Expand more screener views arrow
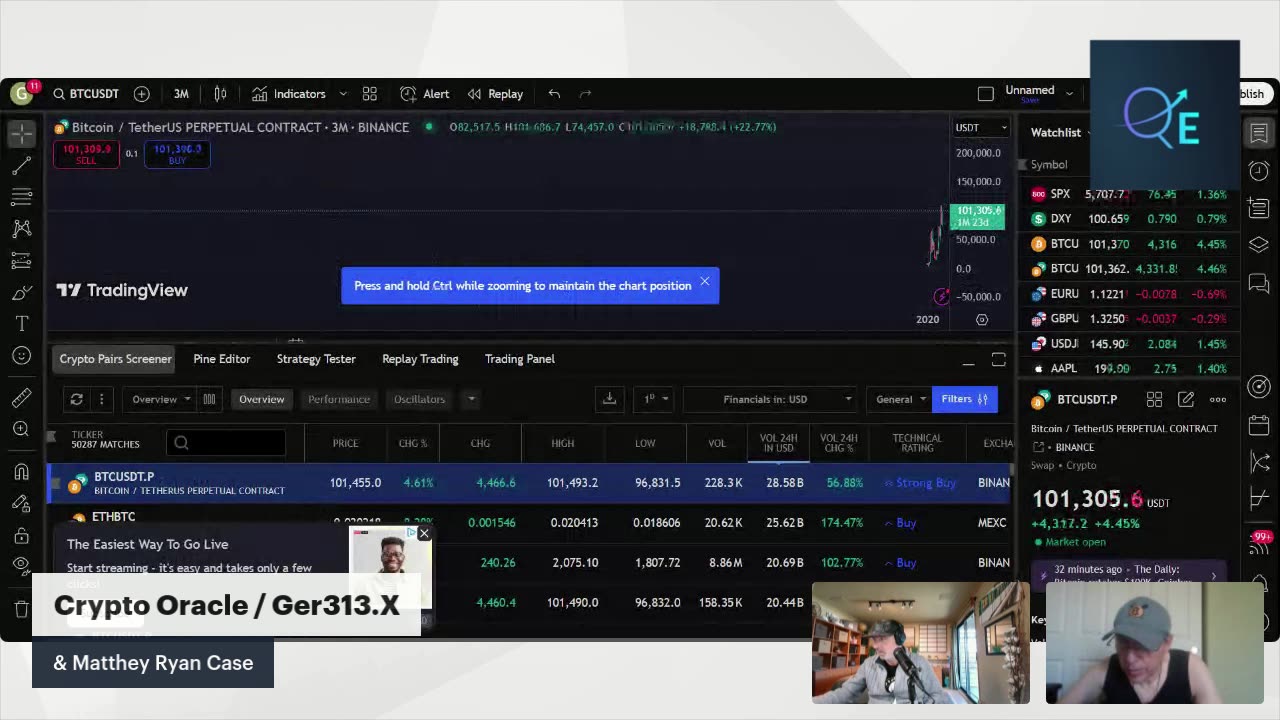Viewport: 1280px width, 720px height. 471,399
